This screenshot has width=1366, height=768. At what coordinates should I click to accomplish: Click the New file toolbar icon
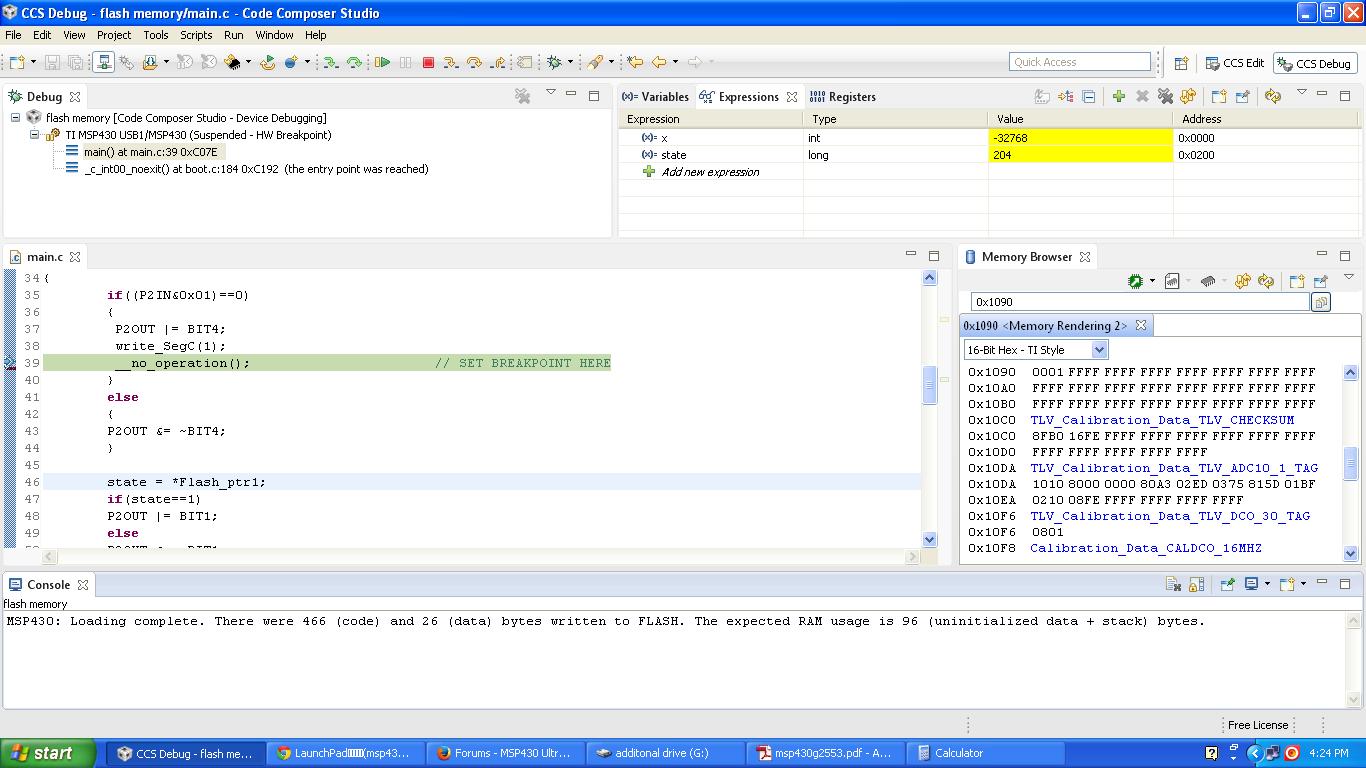tap(17, 62)
